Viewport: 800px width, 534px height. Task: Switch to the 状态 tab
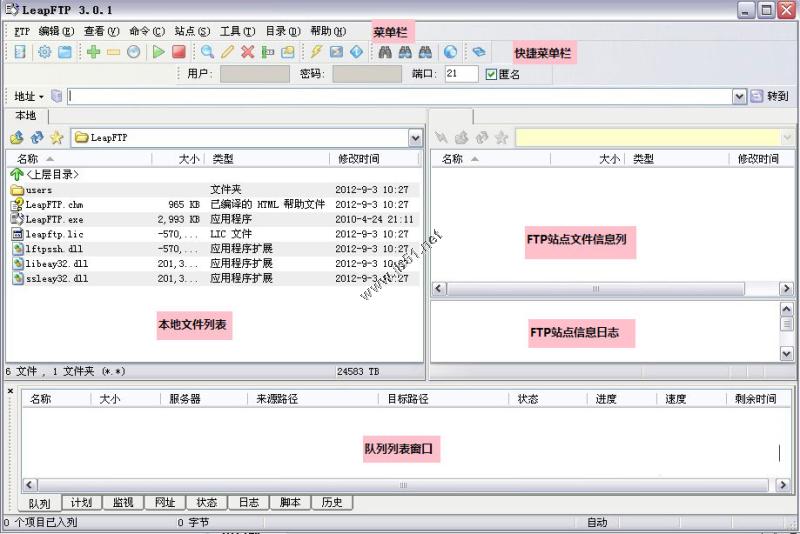tap(207, 502)
